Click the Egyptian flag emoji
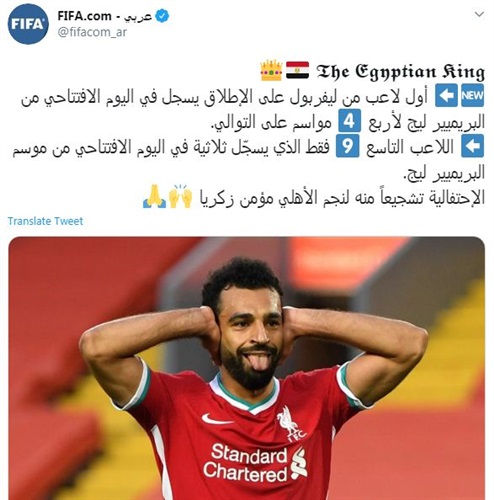This screenshot has width=494, height=500. click(298, 70)
